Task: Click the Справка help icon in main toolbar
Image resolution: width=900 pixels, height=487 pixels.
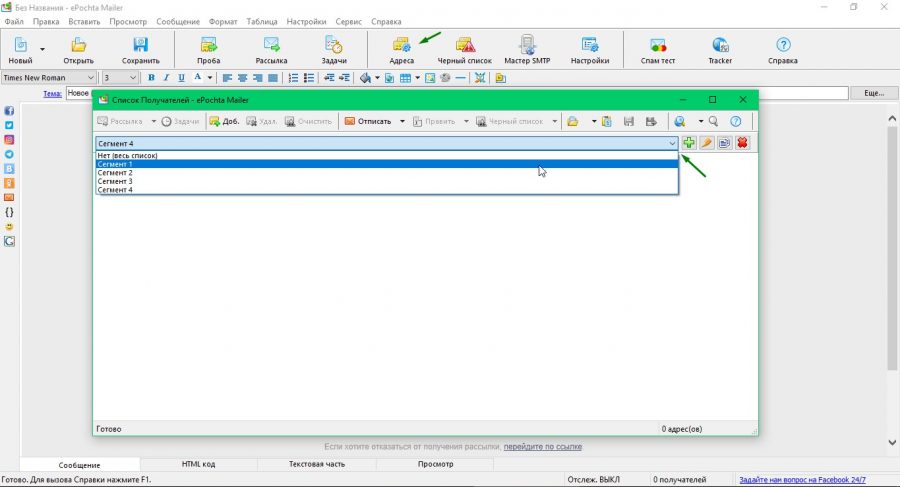Action: (783, 45)
